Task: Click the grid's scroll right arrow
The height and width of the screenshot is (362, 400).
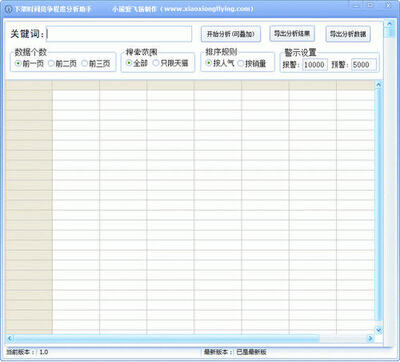Action: pyautogui.click(x=370, y=338)
